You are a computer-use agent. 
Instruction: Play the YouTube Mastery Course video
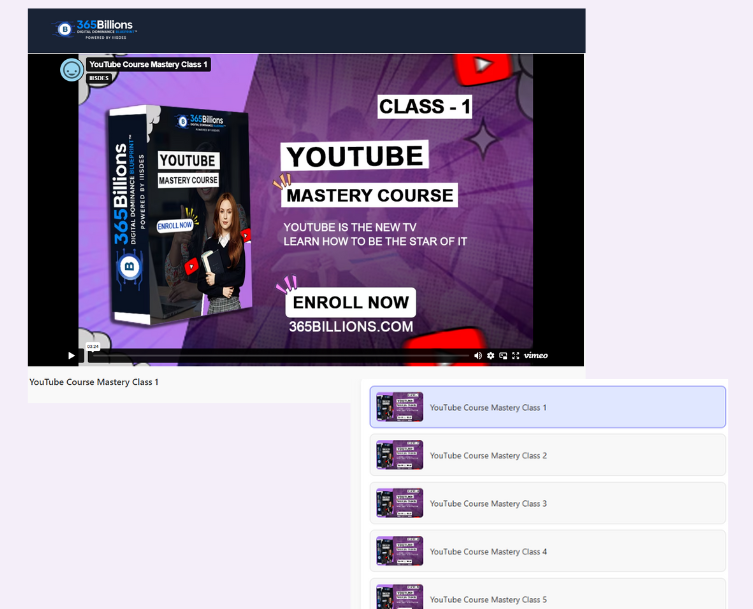tap(71, 355)
